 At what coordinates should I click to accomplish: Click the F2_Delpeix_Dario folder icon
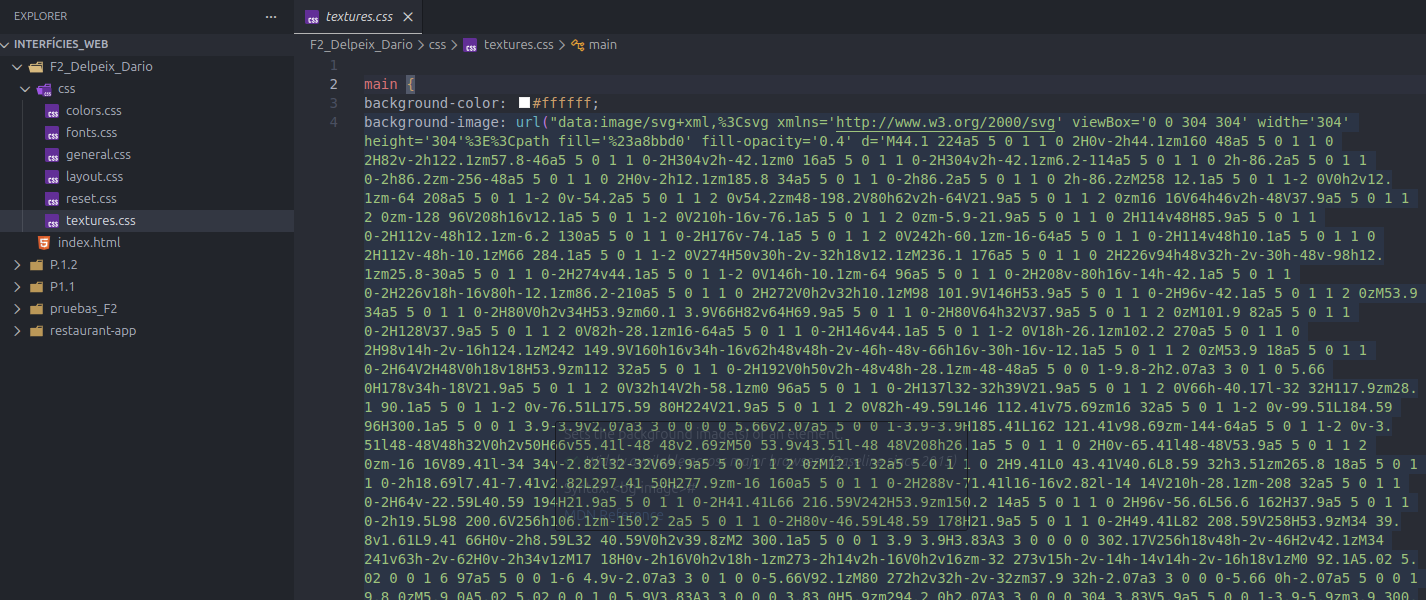pos(36,67)
